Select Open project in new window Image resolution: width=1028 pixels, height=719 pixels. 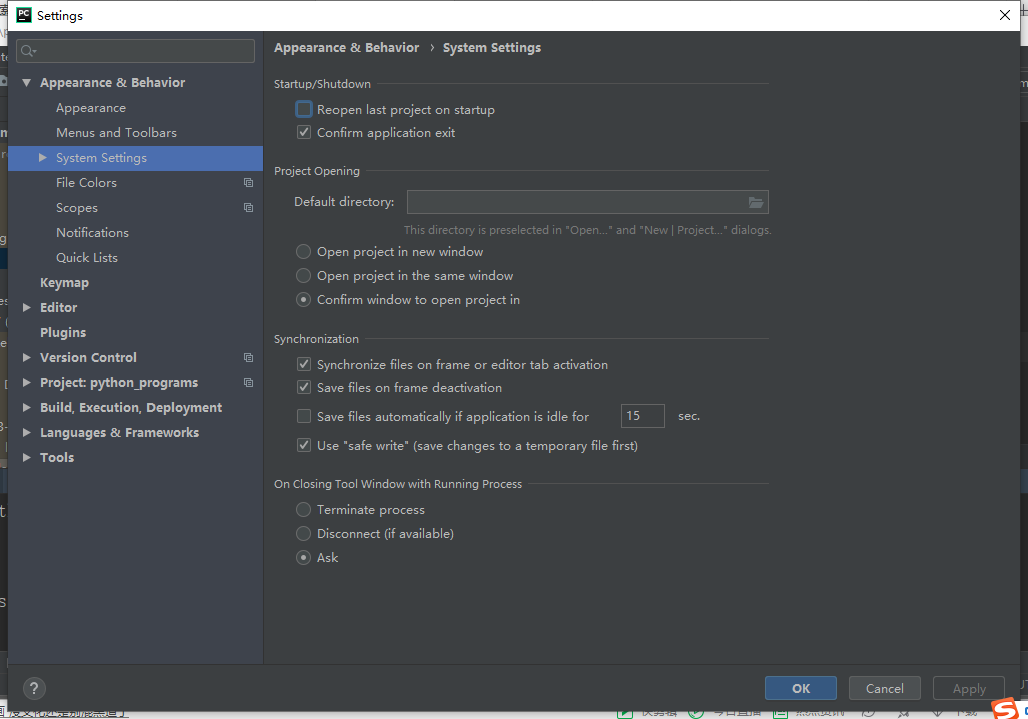303,252
